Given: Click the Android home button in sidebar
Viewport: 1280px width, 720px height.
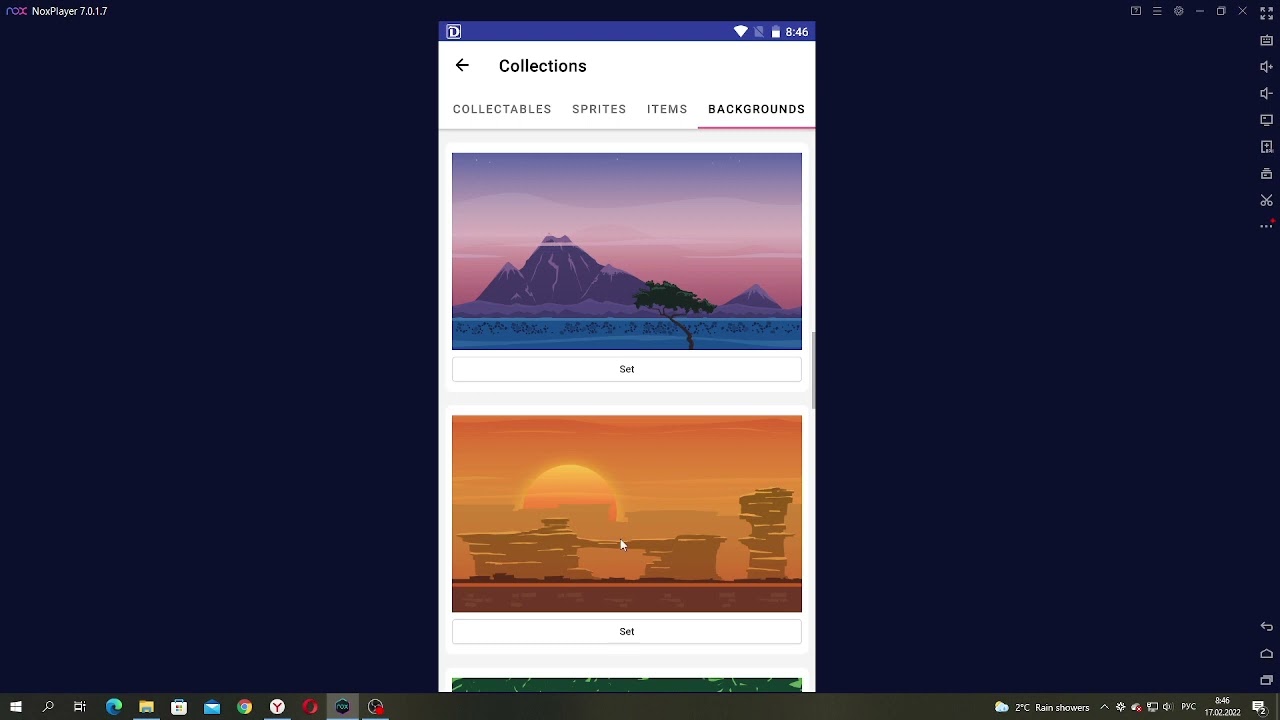Looking at the screenshot, I should pos(1266,654).
